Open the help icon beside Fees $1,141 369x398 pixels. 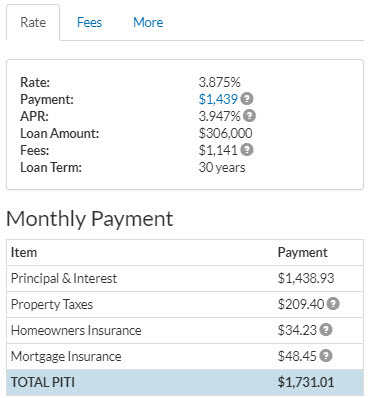pyautogui.click(x=247, y=150)
